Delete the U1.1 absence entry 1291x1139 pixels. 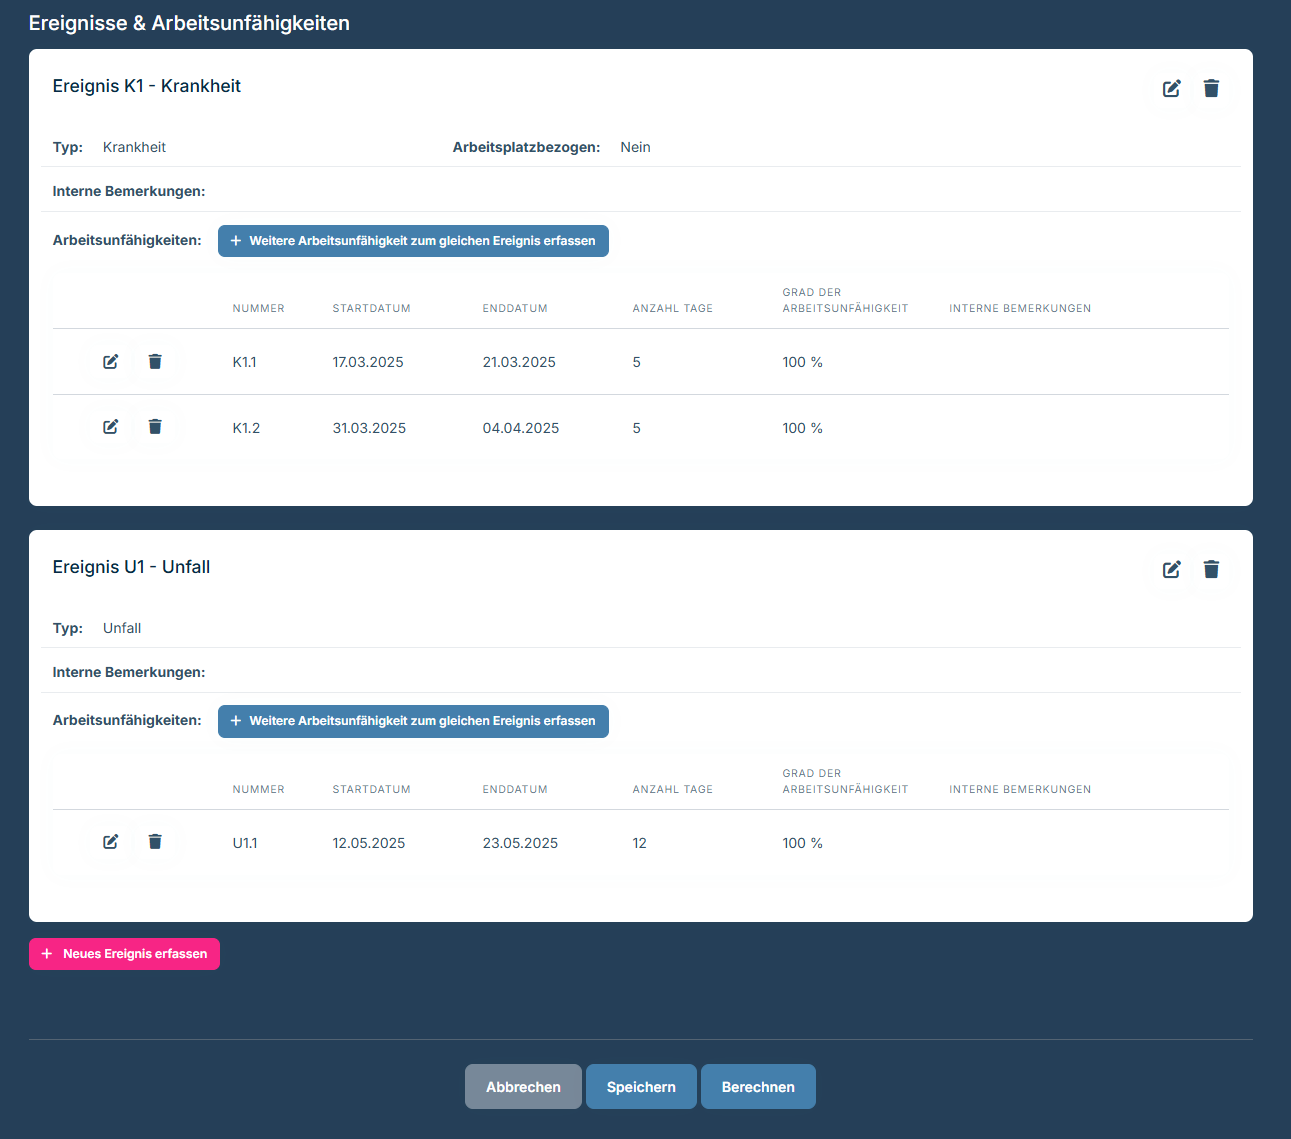(155, 842)
